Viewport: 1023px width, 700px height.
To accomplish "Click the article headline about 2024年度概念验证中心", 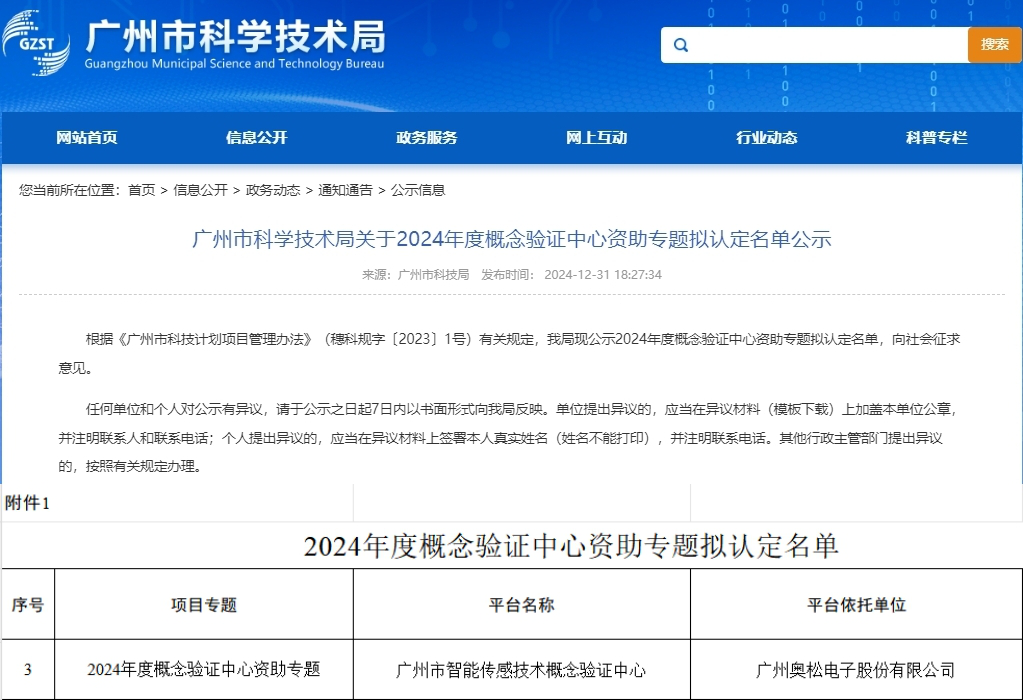I will (511, 239).
